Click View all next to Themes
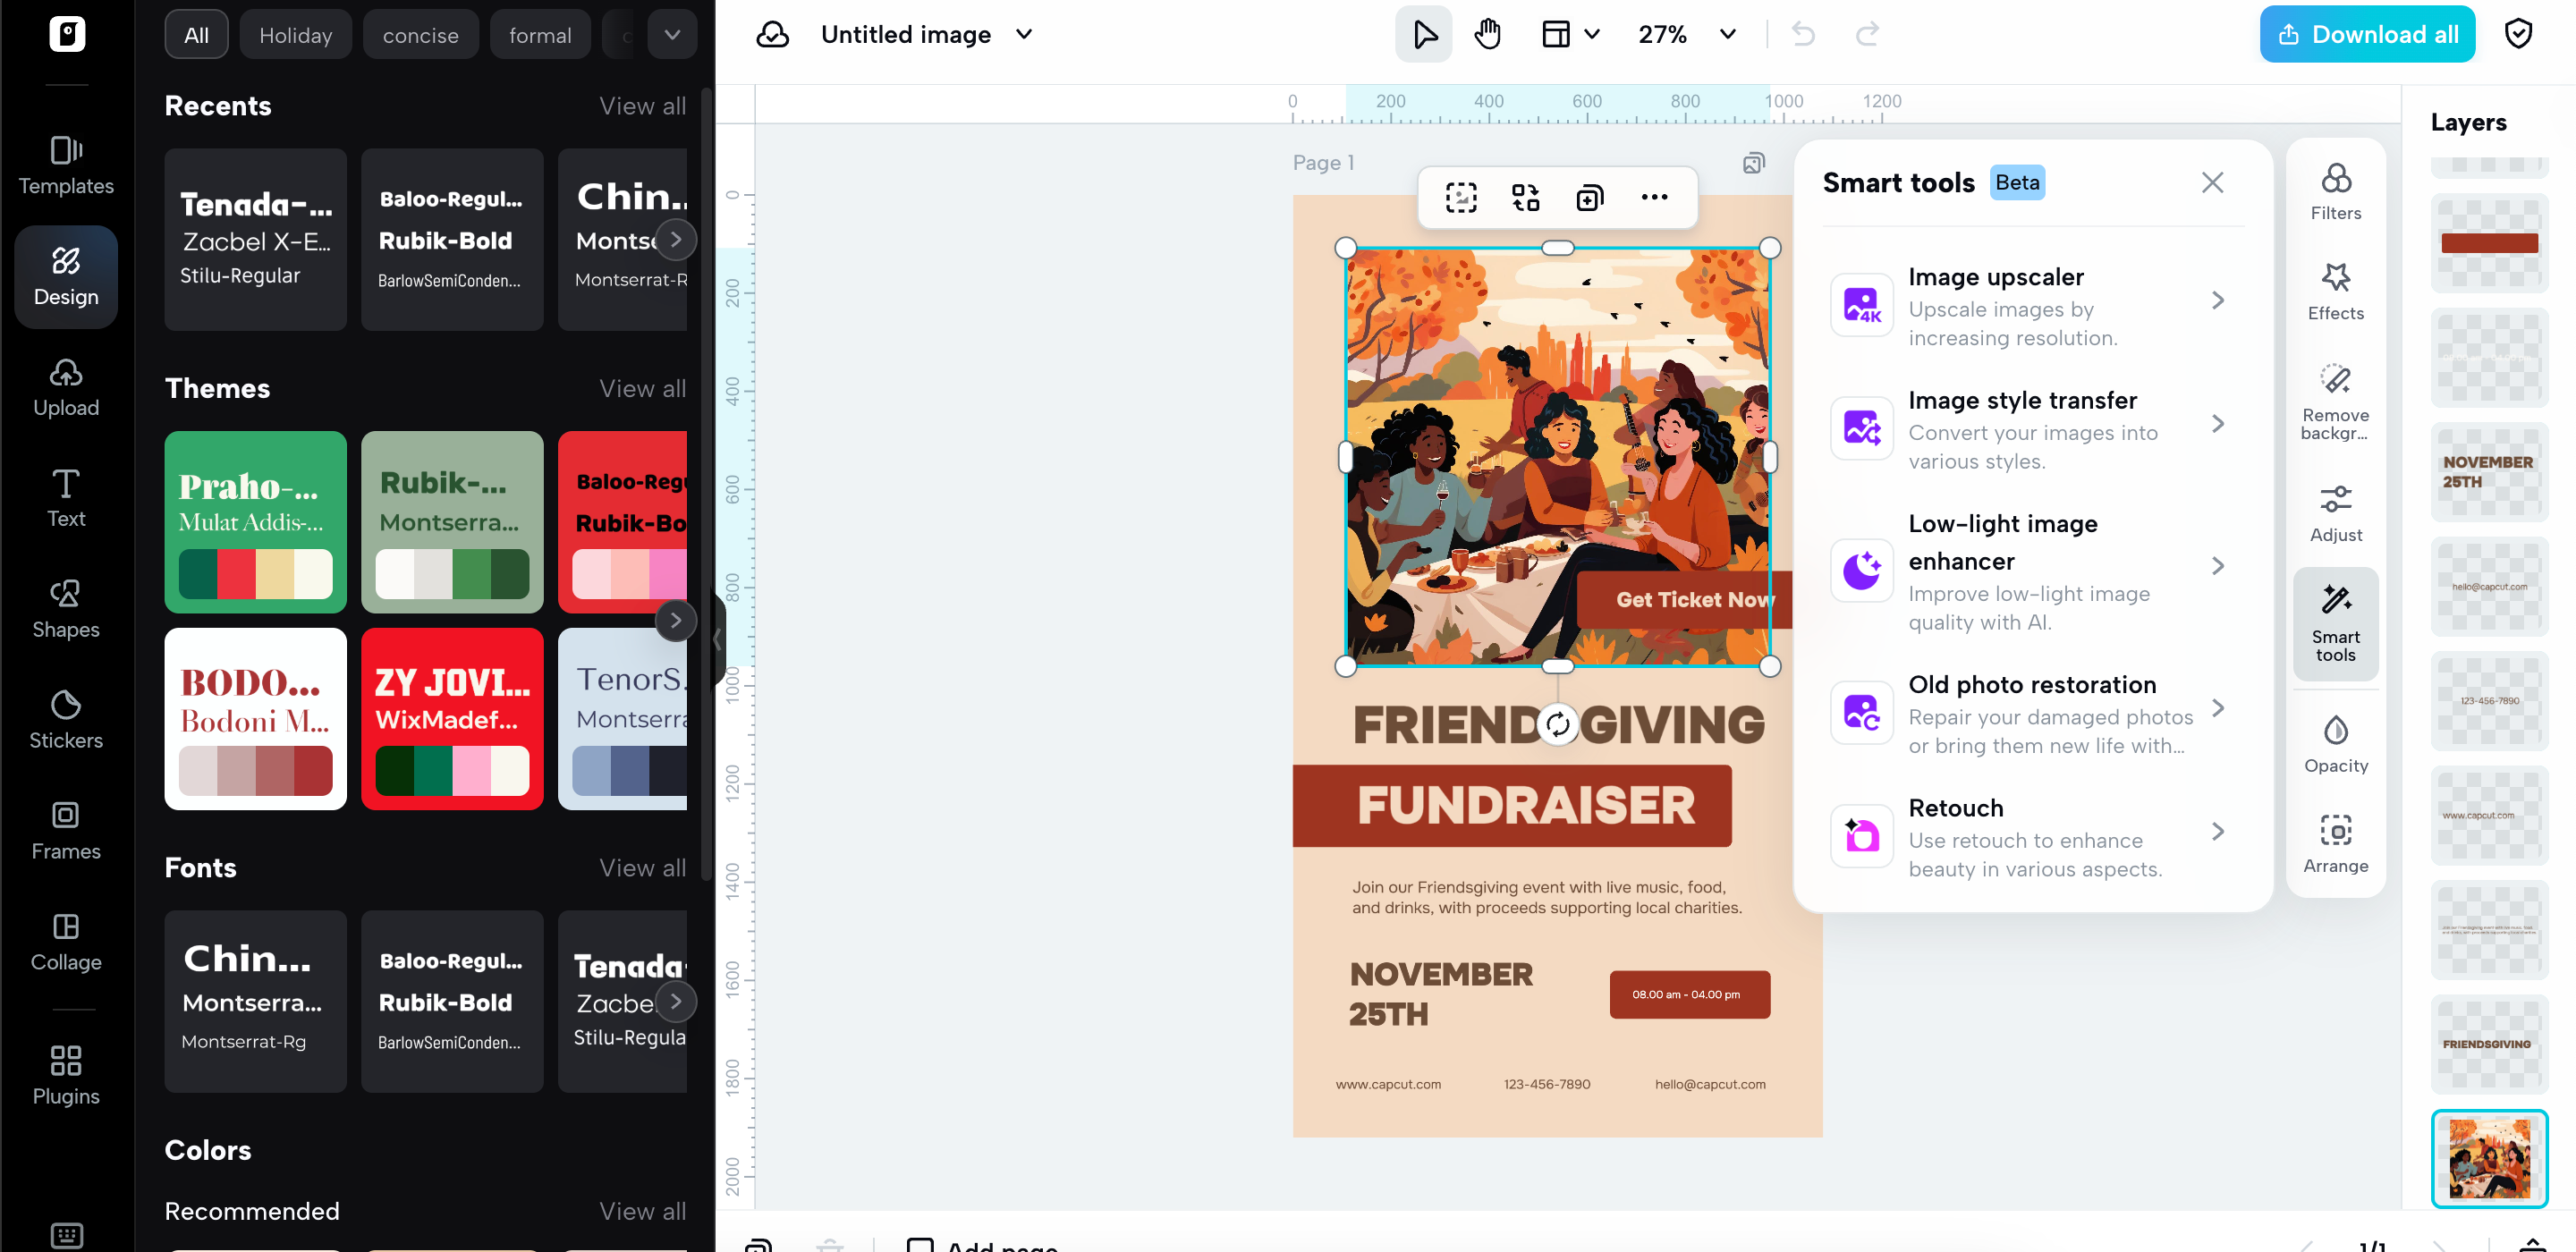This screenshot has height=1252, width=2576. (x=642, y=388)
